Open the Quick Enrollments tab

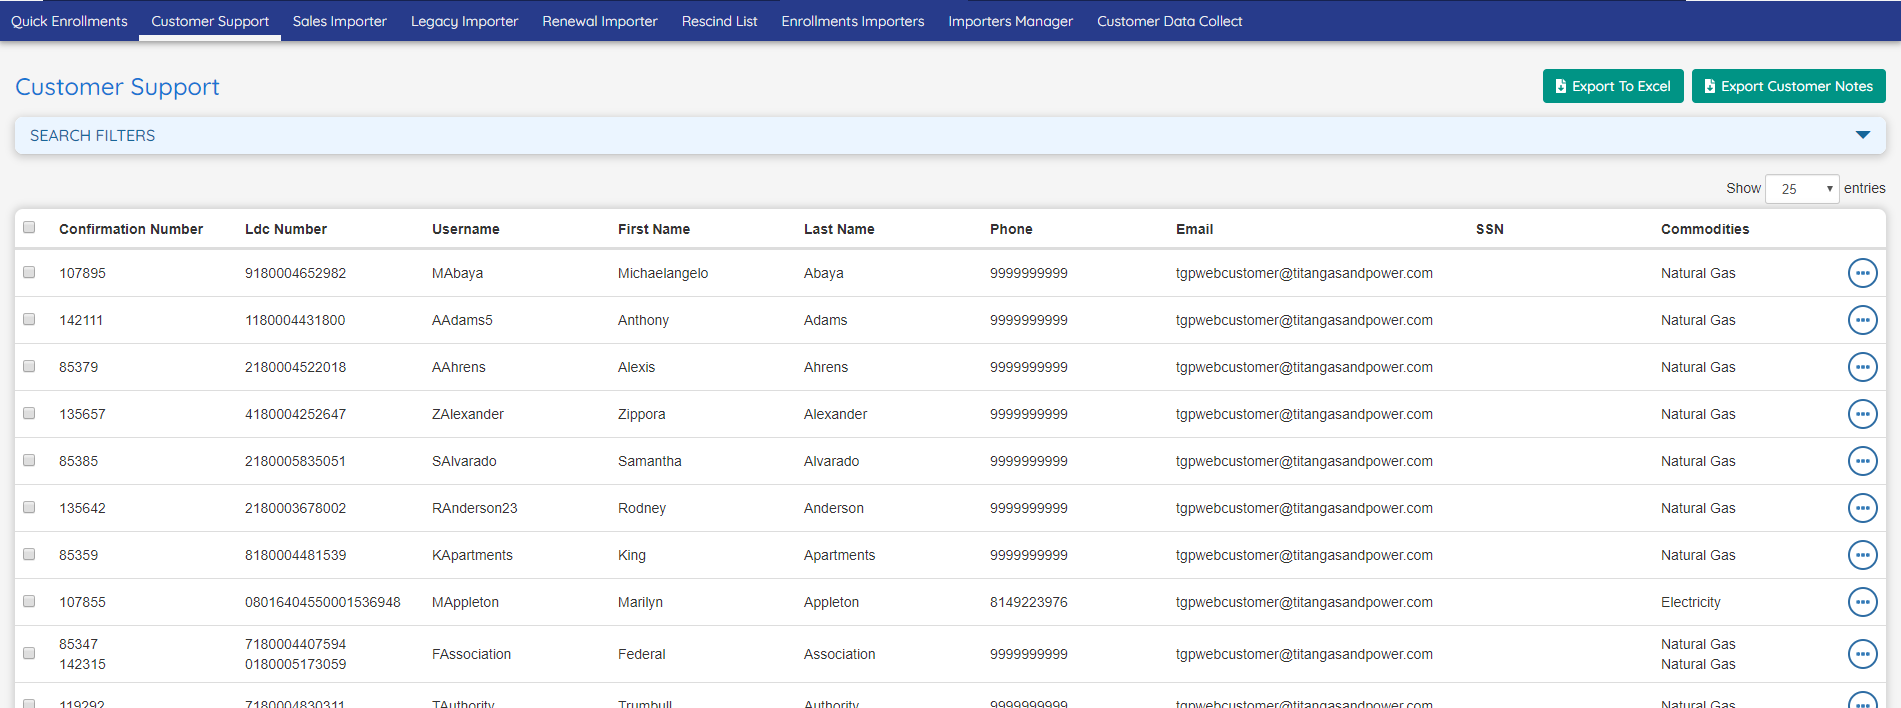click(x=69, y=21)
